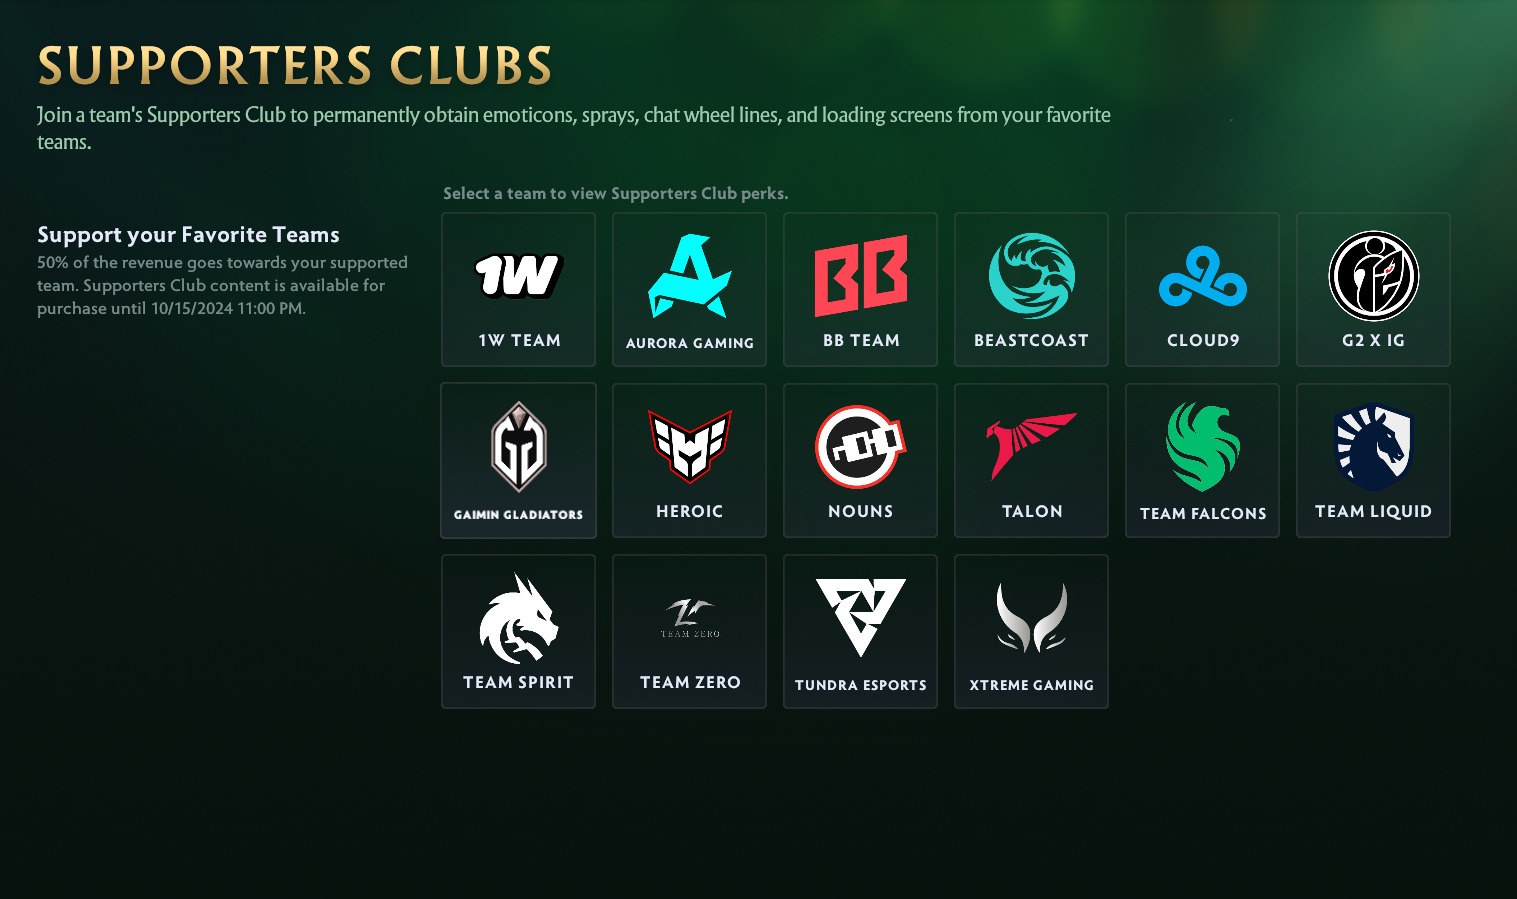Select the Gaimin Gladiators helmet logo

pyautogui.click(x=518, y=447)
